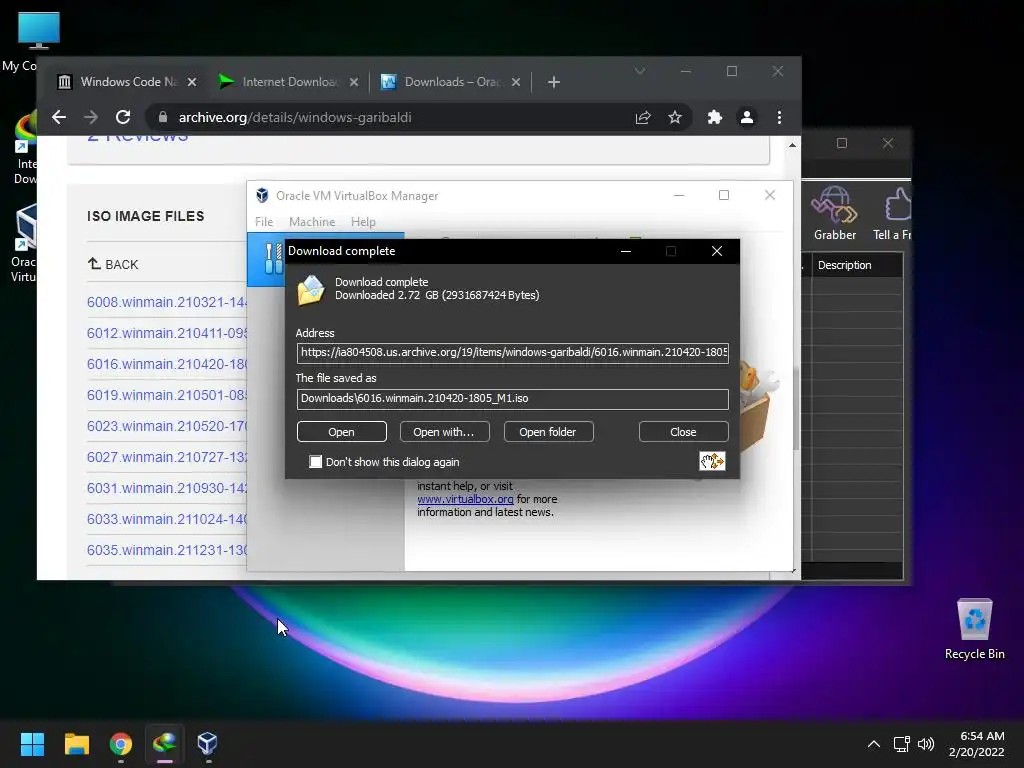Viewport: 1024px width, 768px height.
Task: Open the 6027.winmain.210727 ISO link
Action: (x=167, y=457)
